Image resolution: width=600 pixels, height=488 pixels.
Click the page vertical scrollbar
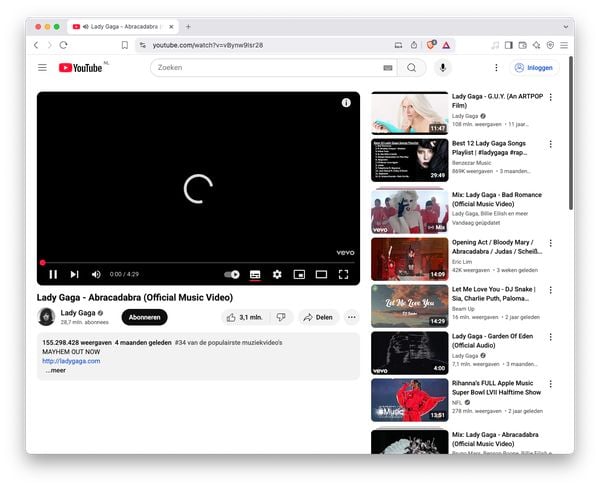(571, 133)
